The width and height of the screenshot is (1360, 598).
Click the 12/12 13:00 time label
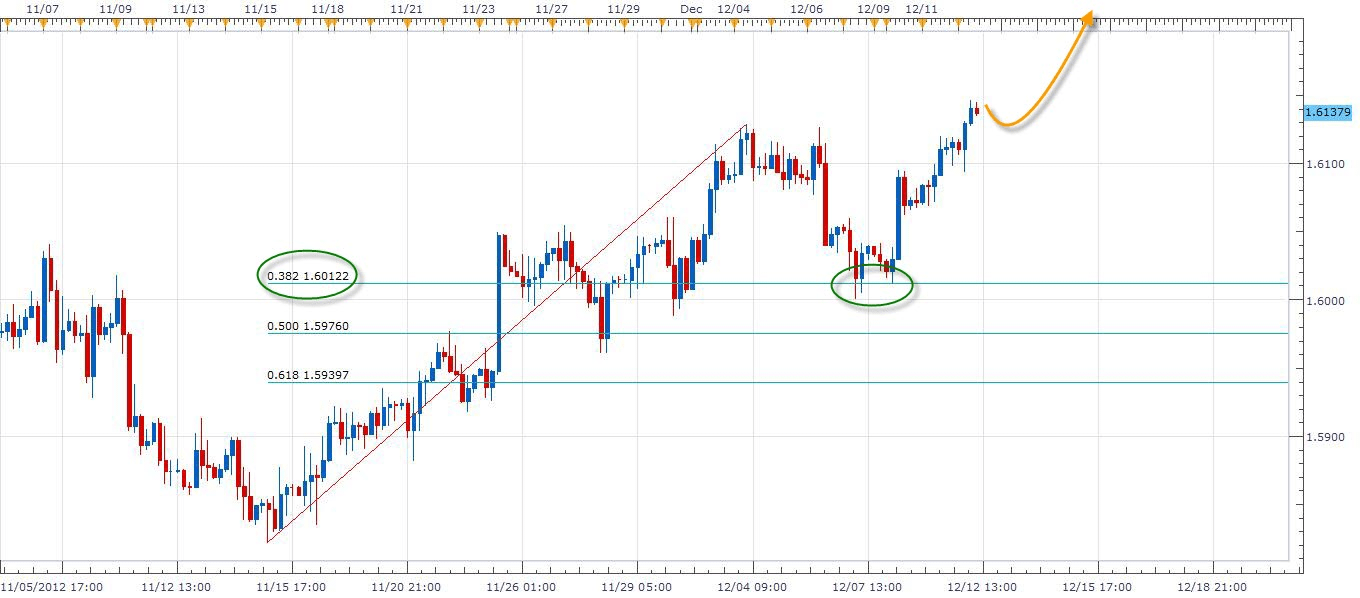coord(984,587)
